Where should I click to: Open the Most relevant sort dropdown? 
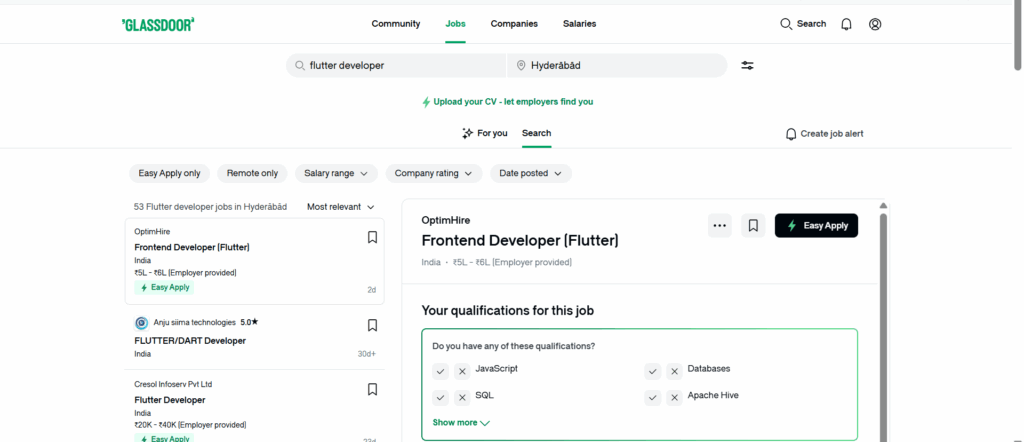tap(340, 207)
